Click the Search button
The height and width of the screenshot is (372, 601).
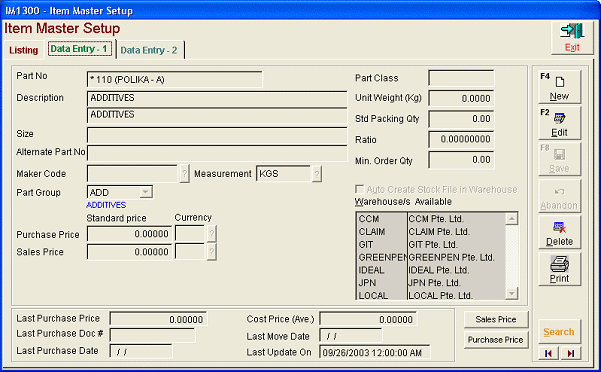[559, 332]
